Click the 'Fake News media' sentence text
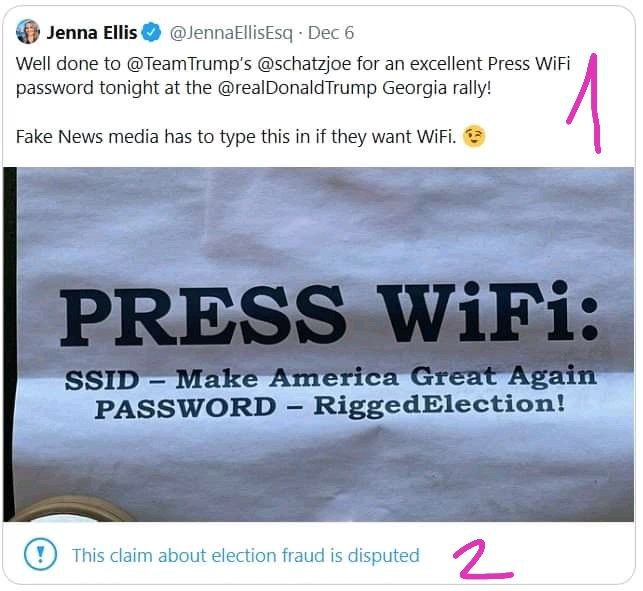The image size is (643, 591). point(236,137)
